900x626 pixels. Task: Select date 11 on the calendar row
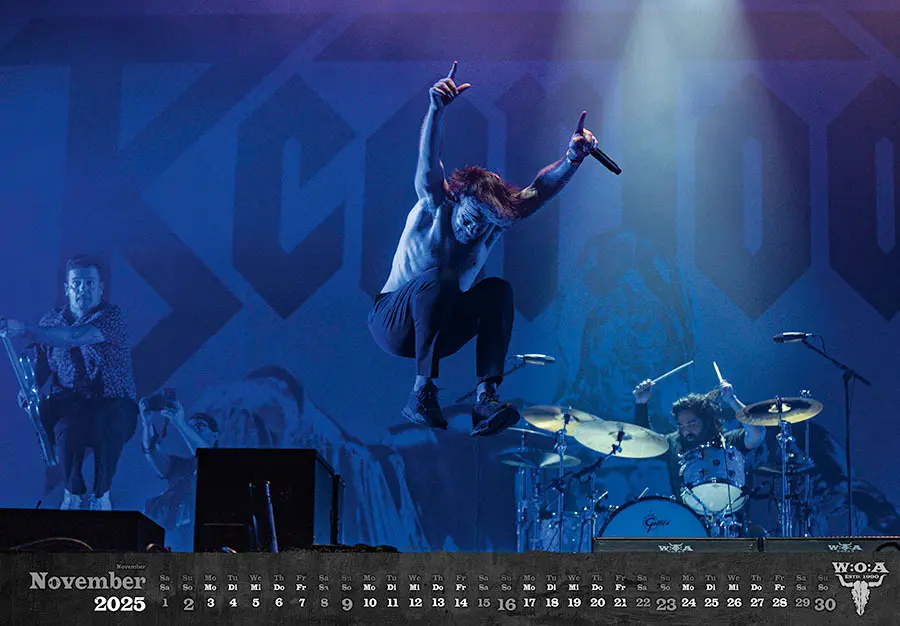392,602
